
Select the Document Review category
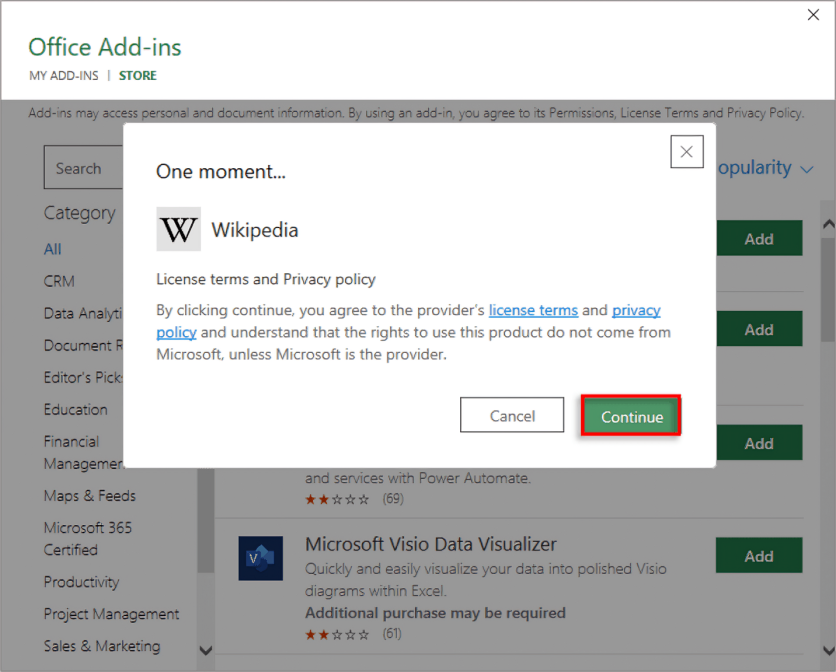coord(83,345)
